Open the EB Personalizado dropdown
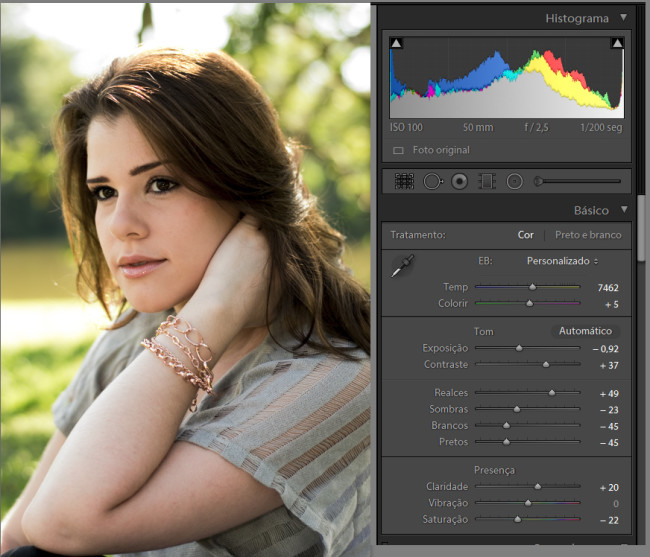650x557 pixels. (x=562, y=261)
